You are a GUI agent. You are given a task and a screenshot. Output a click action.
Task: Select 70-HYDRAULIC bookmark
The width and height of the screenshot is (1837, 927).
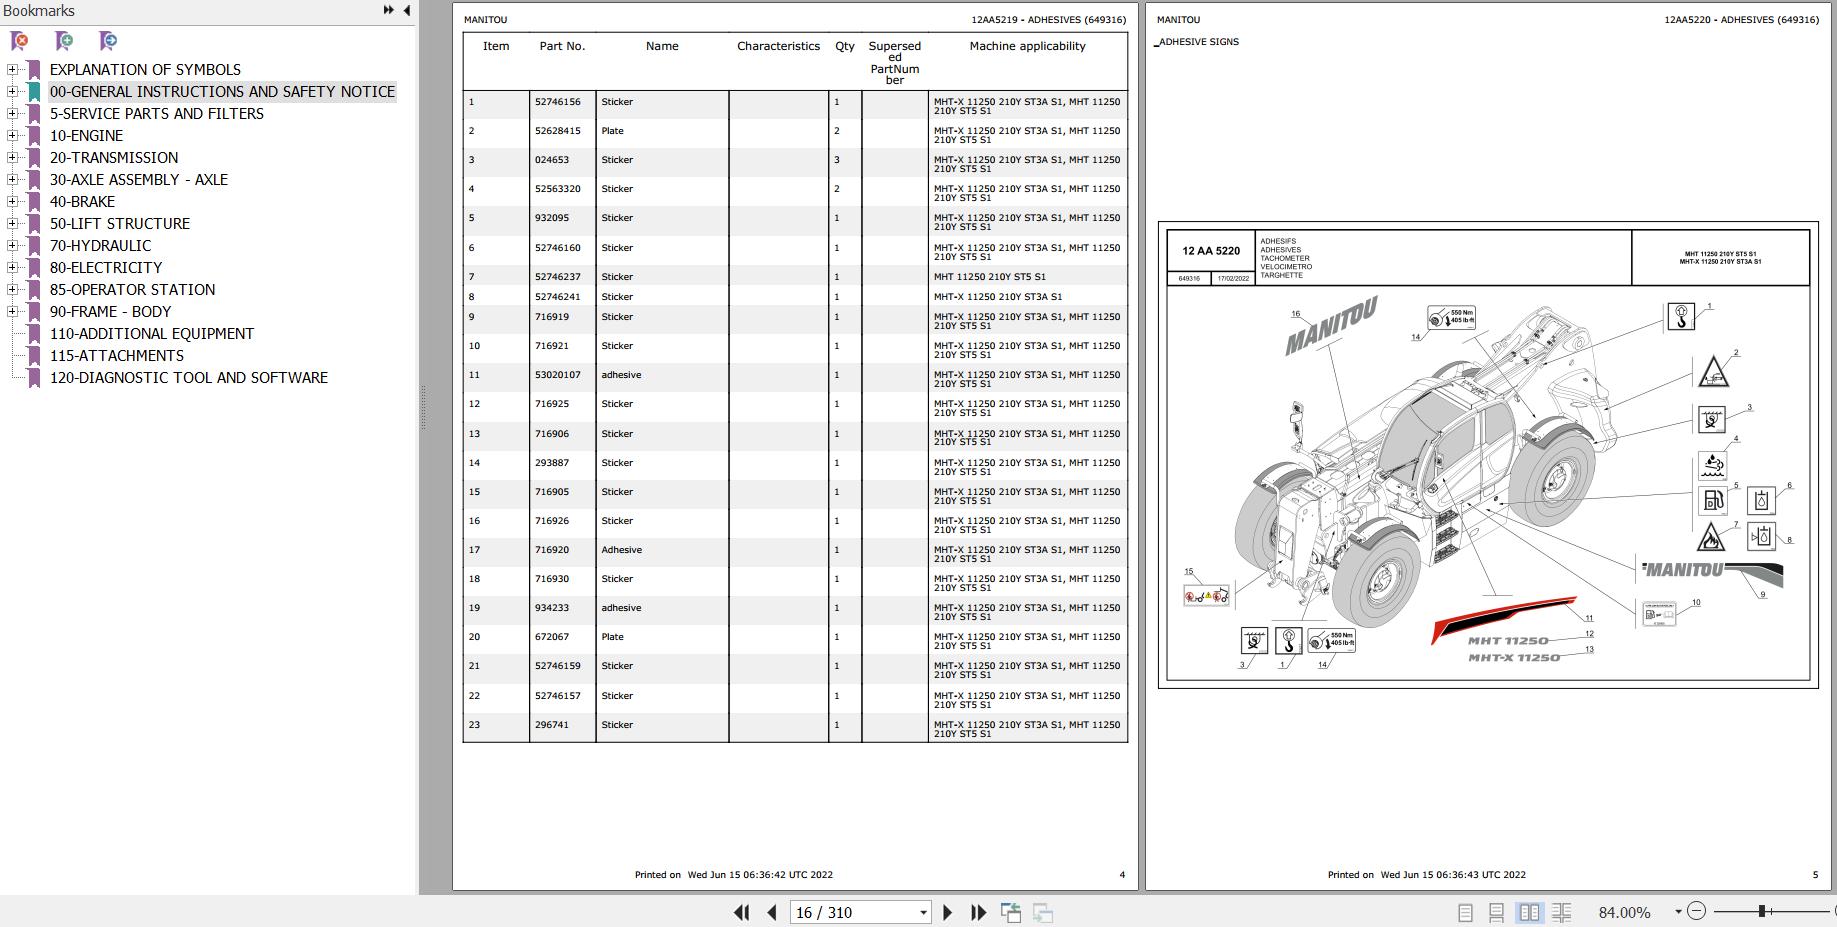[x=101, y=246]
